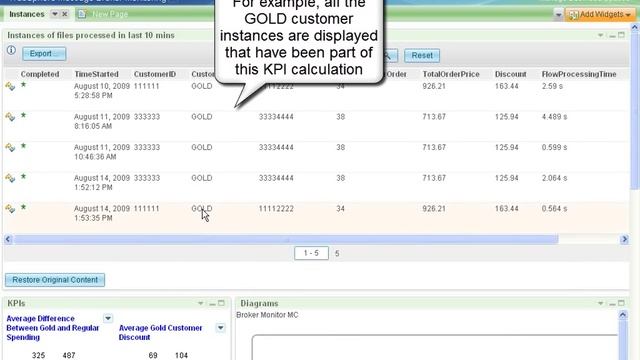
Task: Click the 2.064 s processing time cell
Action: pyautogui.click(x=554, y=178)
